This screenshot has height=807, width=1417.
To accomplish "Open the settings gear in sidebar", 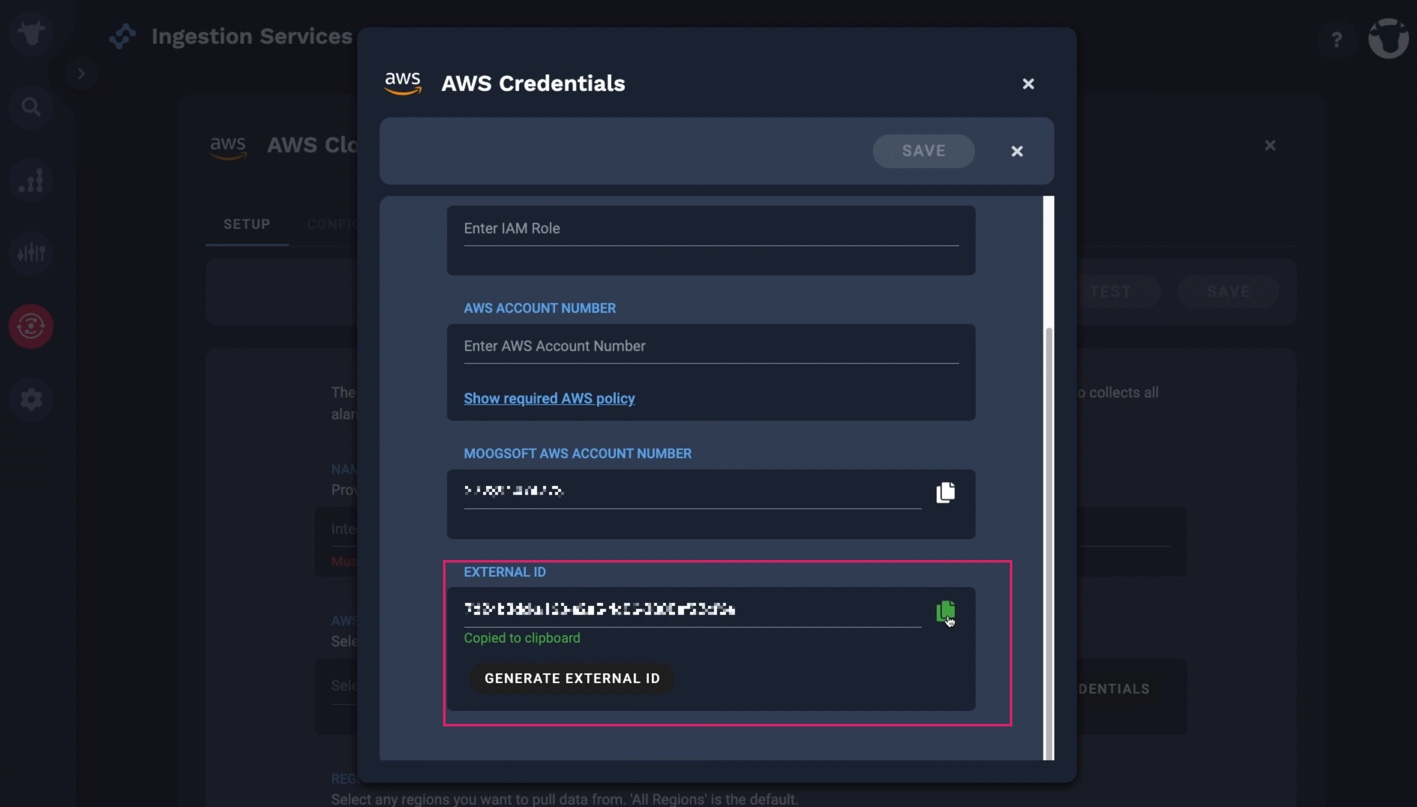I will pos(31,399).
